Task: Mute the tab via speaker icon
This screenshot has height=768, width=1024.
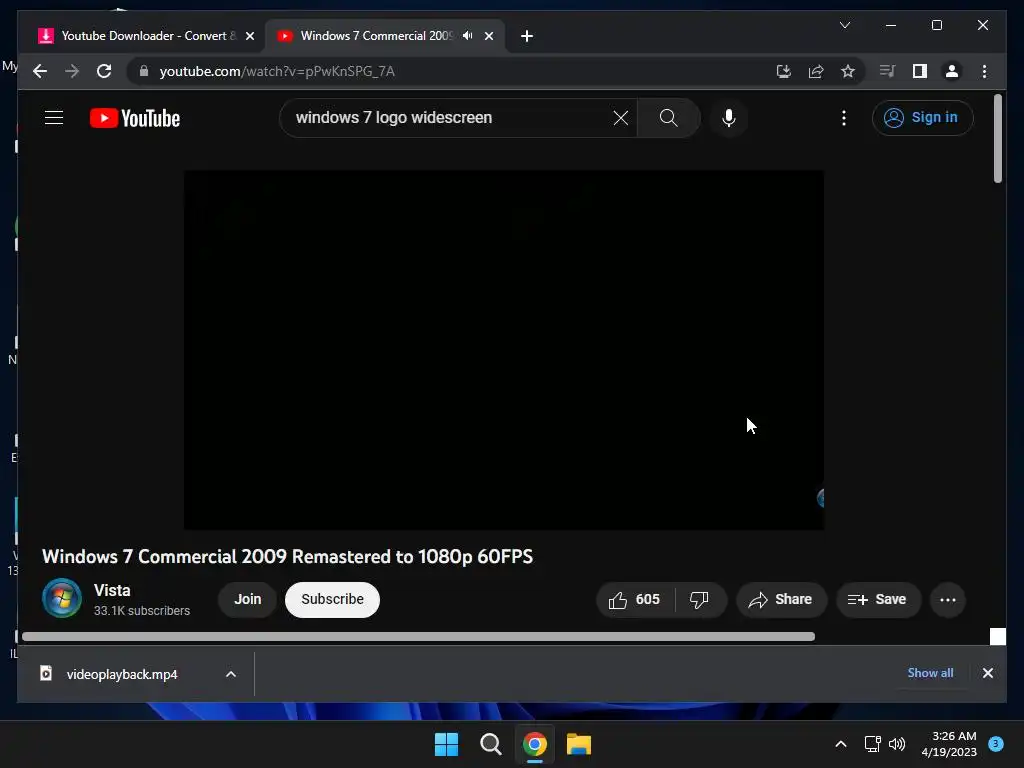Action: click(468, 36)
